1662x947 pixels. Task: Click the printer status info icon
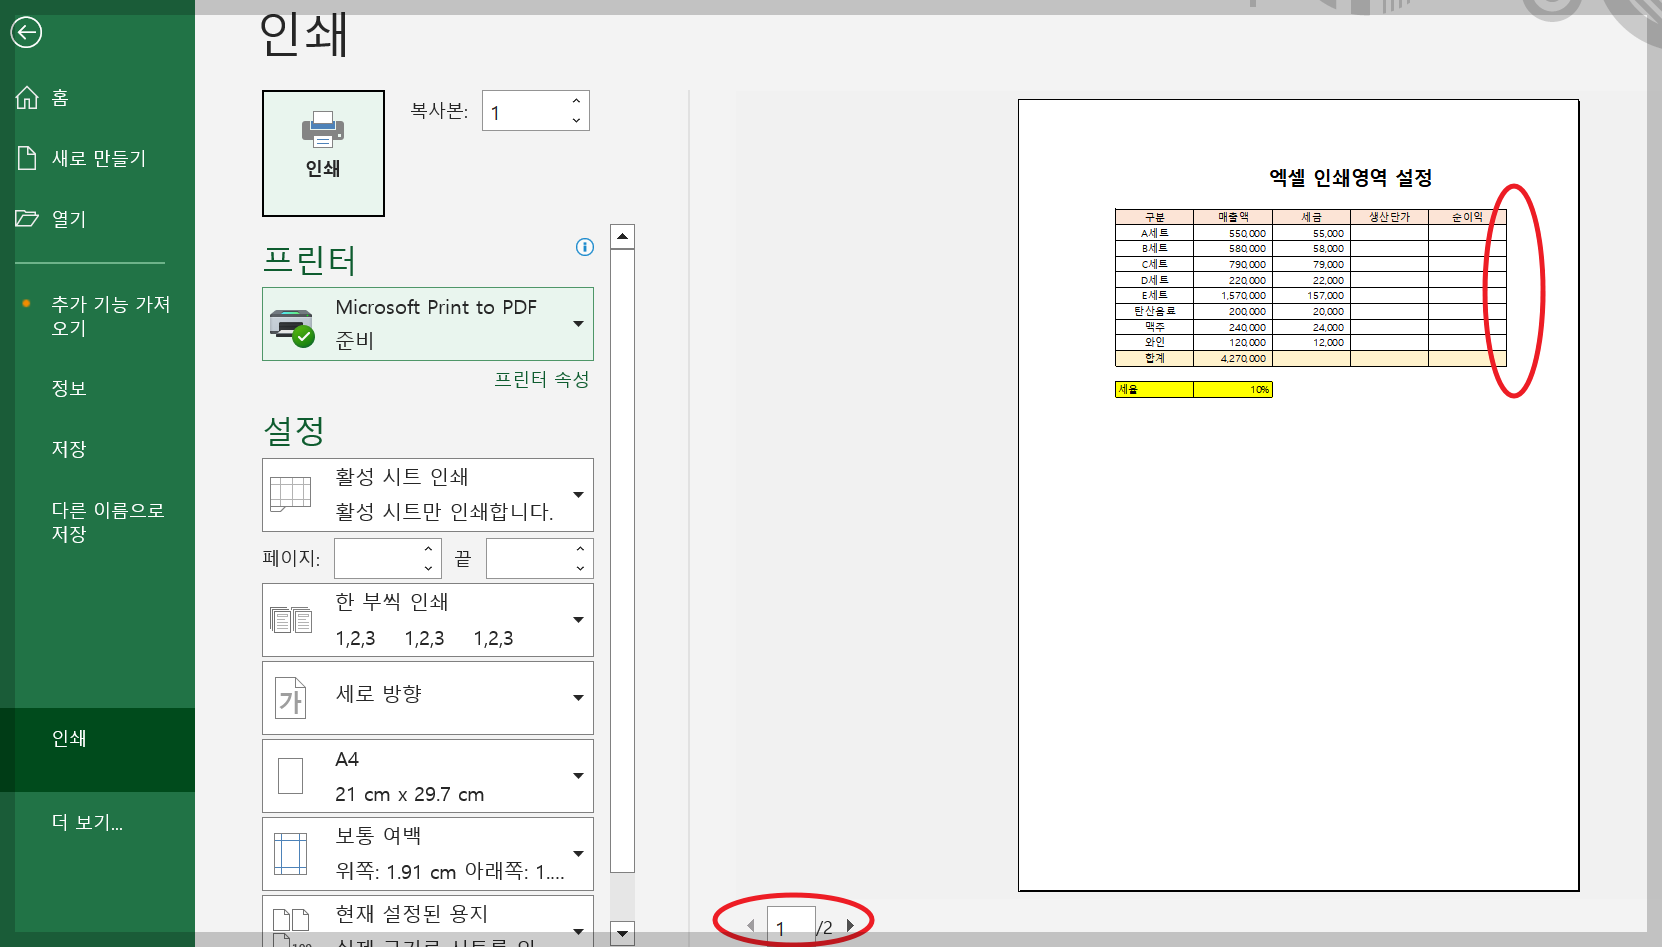pos(584,247)
